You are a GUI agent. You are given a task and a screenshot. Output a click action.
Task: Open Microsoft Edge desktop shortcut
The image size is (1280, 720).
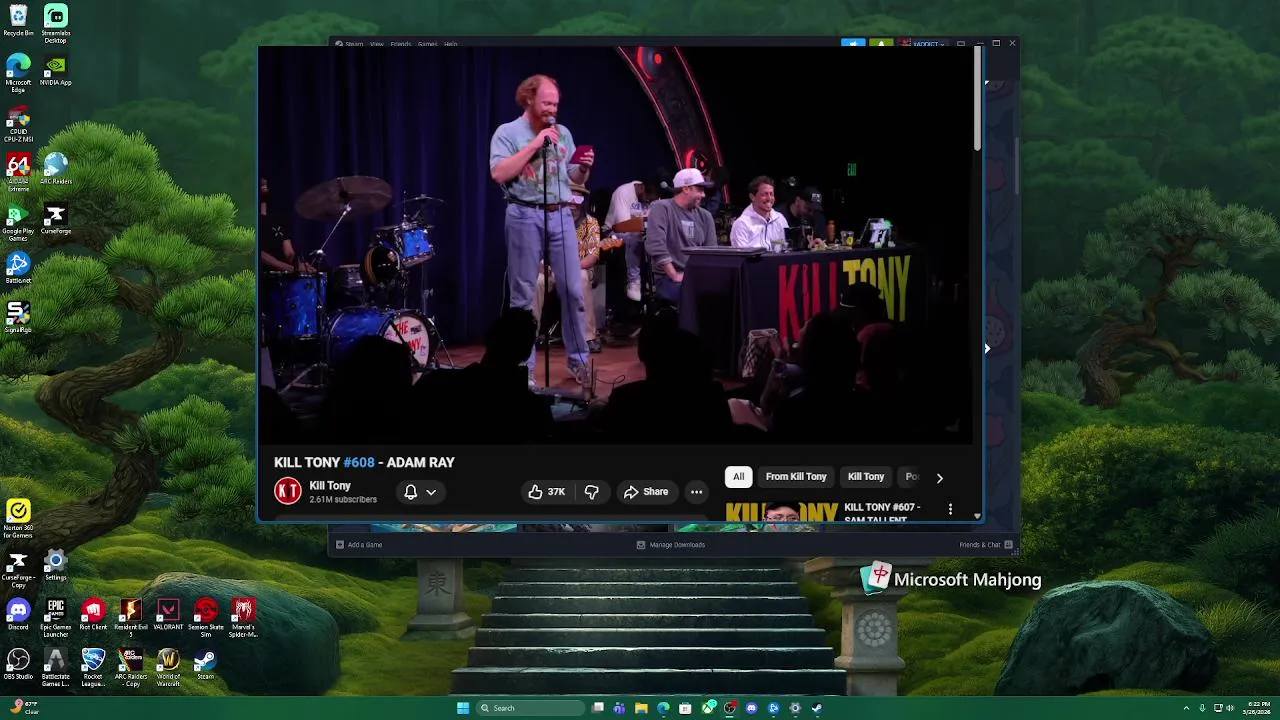[18, 73]
